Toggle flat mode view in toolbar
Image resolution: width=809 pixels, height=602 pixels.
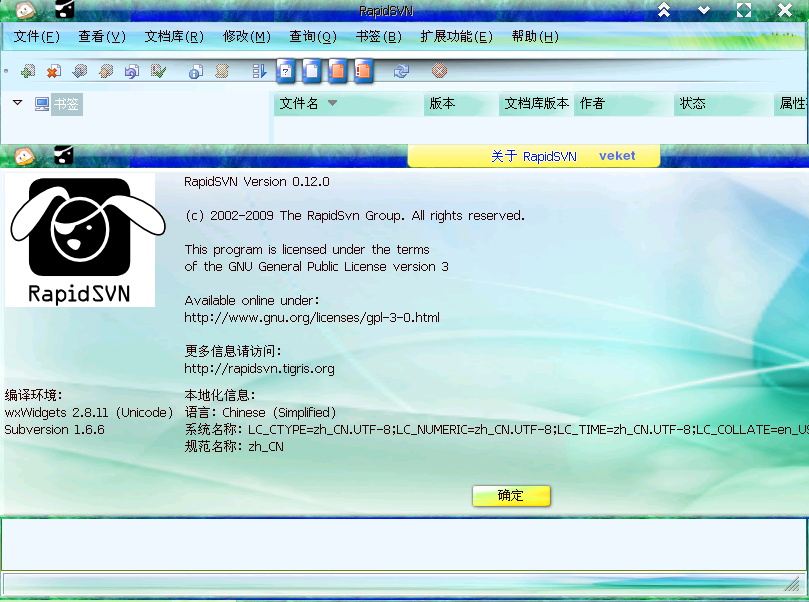point(260,71)
